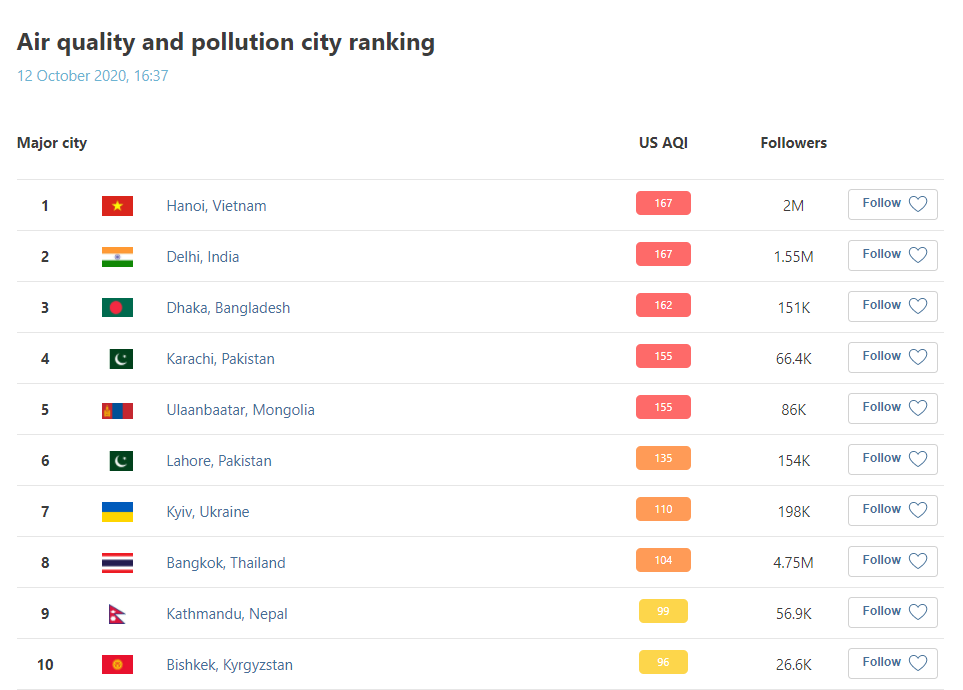The image size is (963, 690).
Task: Click the yellow 99 AQI badge
Action: coord(663,611)
